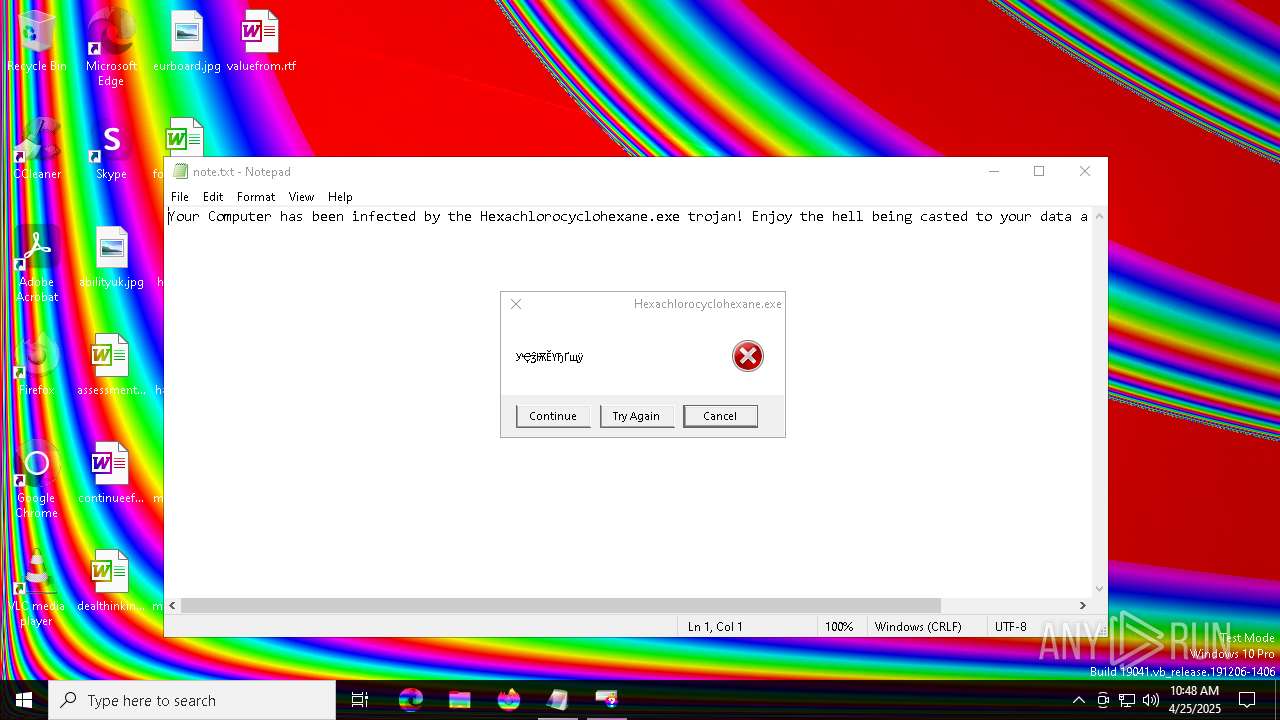Click Try Again in the error dialog

(636, 416)
